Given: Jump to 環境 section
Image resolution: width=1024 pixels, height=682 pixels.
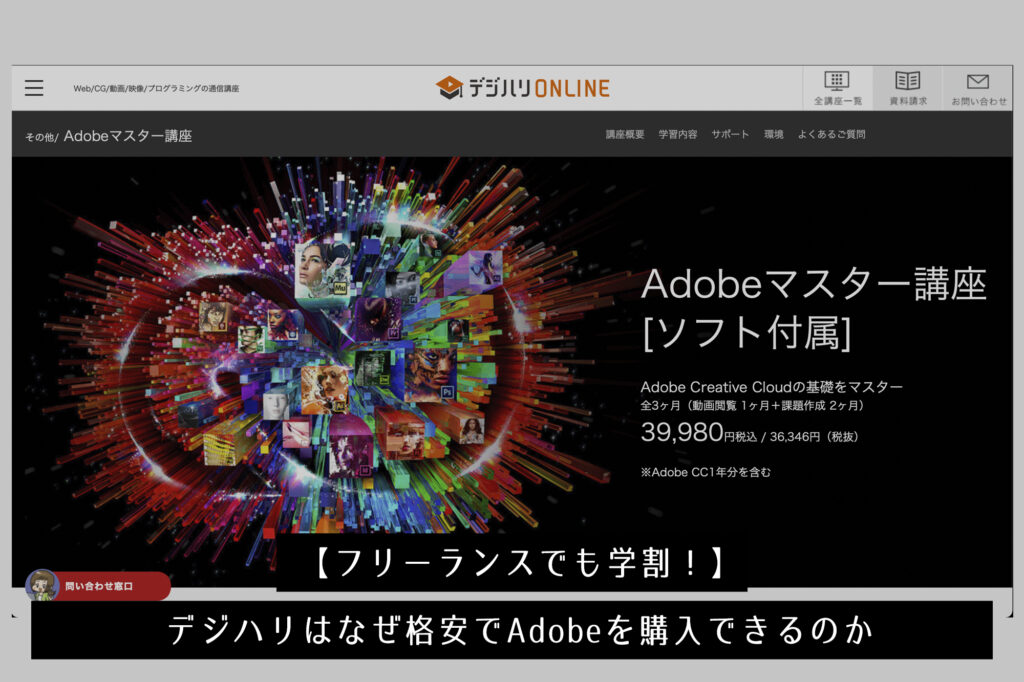Looking at the screenshot, I should (x=773, y=135).
